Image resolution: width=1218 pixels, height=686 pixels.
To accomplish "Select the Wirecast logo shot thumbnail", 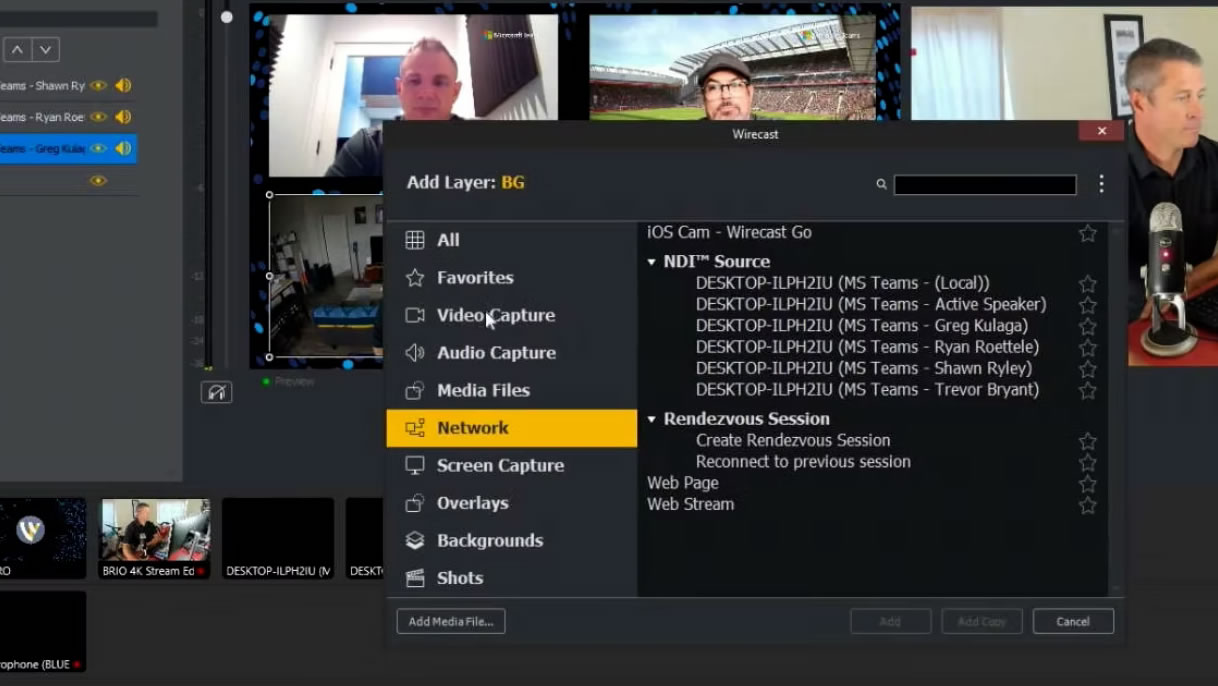I will click(42, 539).
